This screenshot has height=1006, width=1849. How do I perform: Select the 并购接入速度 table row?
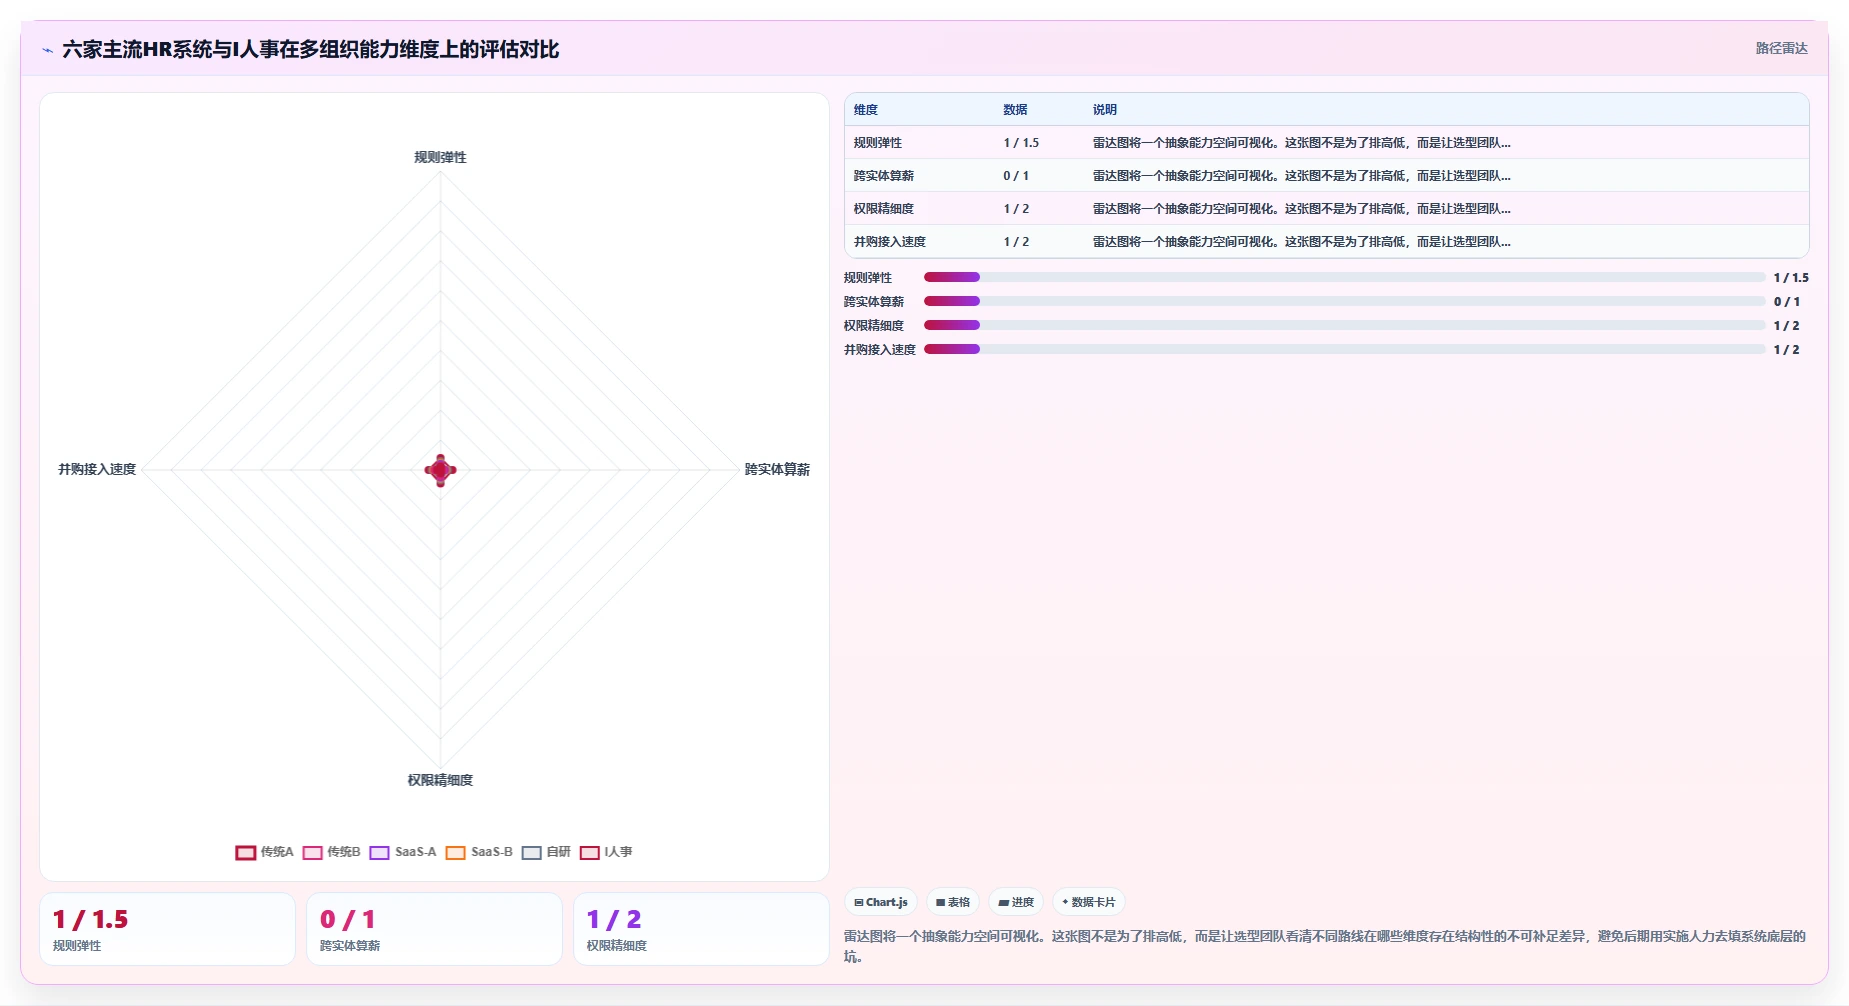point(1327,242)
